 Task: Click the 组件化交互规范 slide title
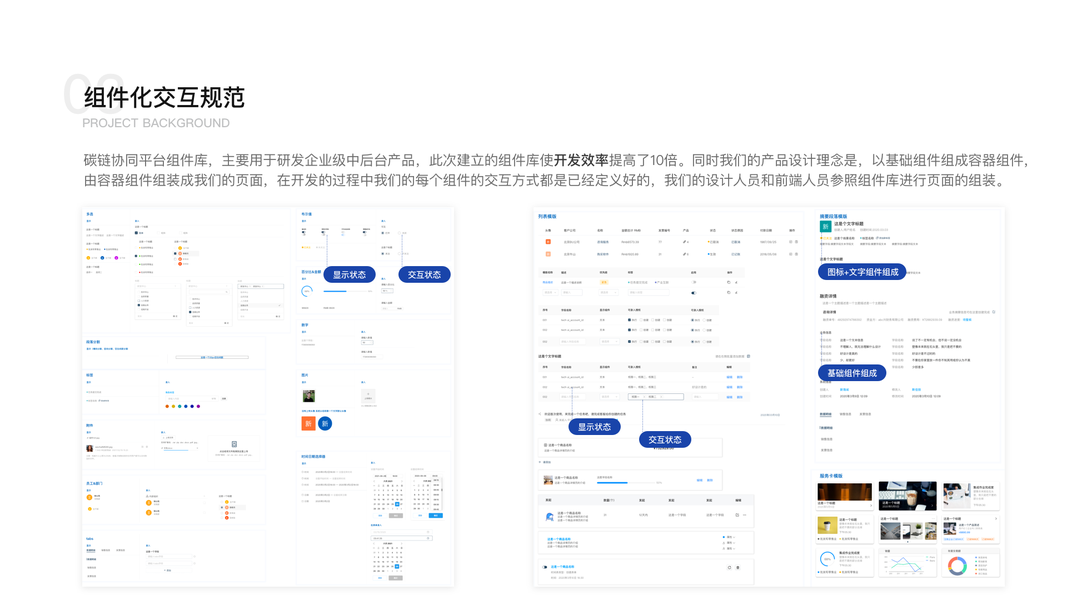pos(164,97)
